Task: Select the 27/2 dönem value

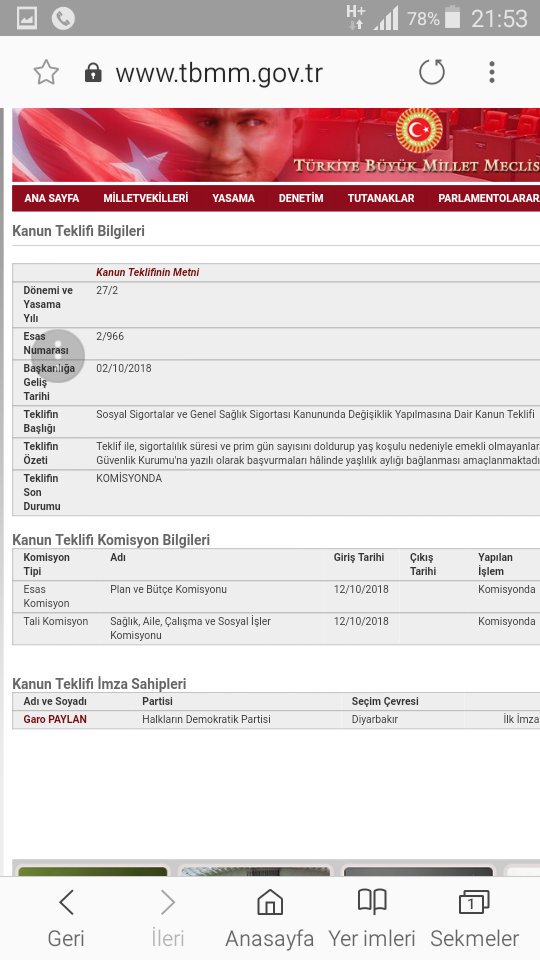Action: 107,290
